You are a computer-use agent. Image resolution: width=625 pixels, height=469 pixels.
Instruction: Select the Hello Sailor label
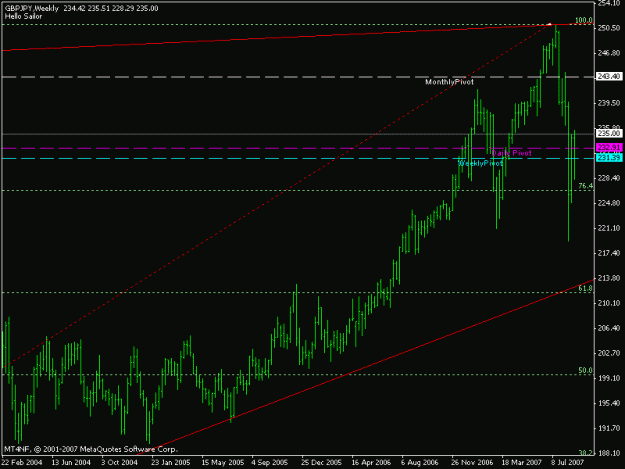coord(23,16)
